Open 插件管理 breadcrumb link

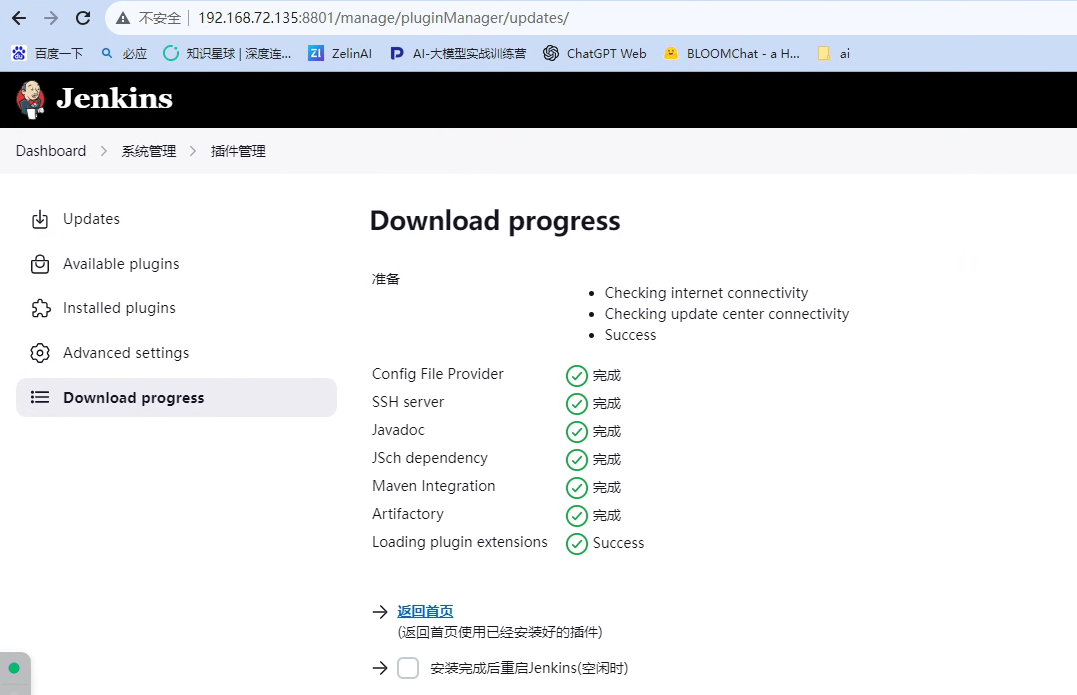(x=238, y=150)
